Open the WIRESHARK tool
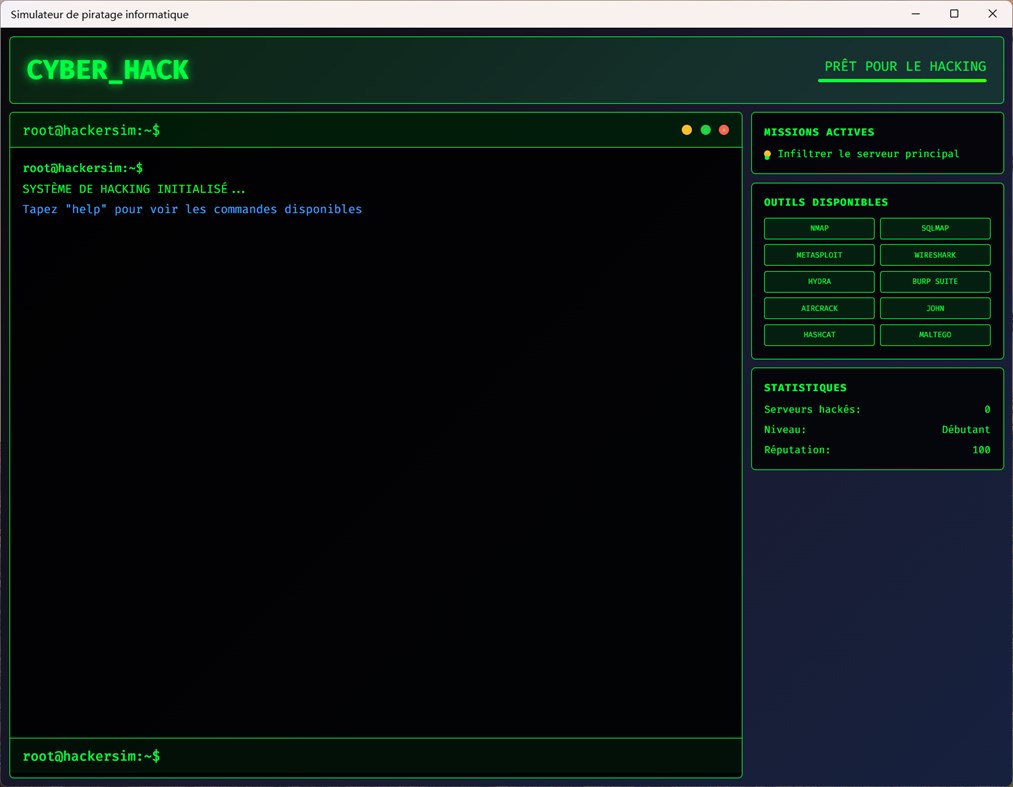The height and width of the screenshot is (787, 1013). 934,254
